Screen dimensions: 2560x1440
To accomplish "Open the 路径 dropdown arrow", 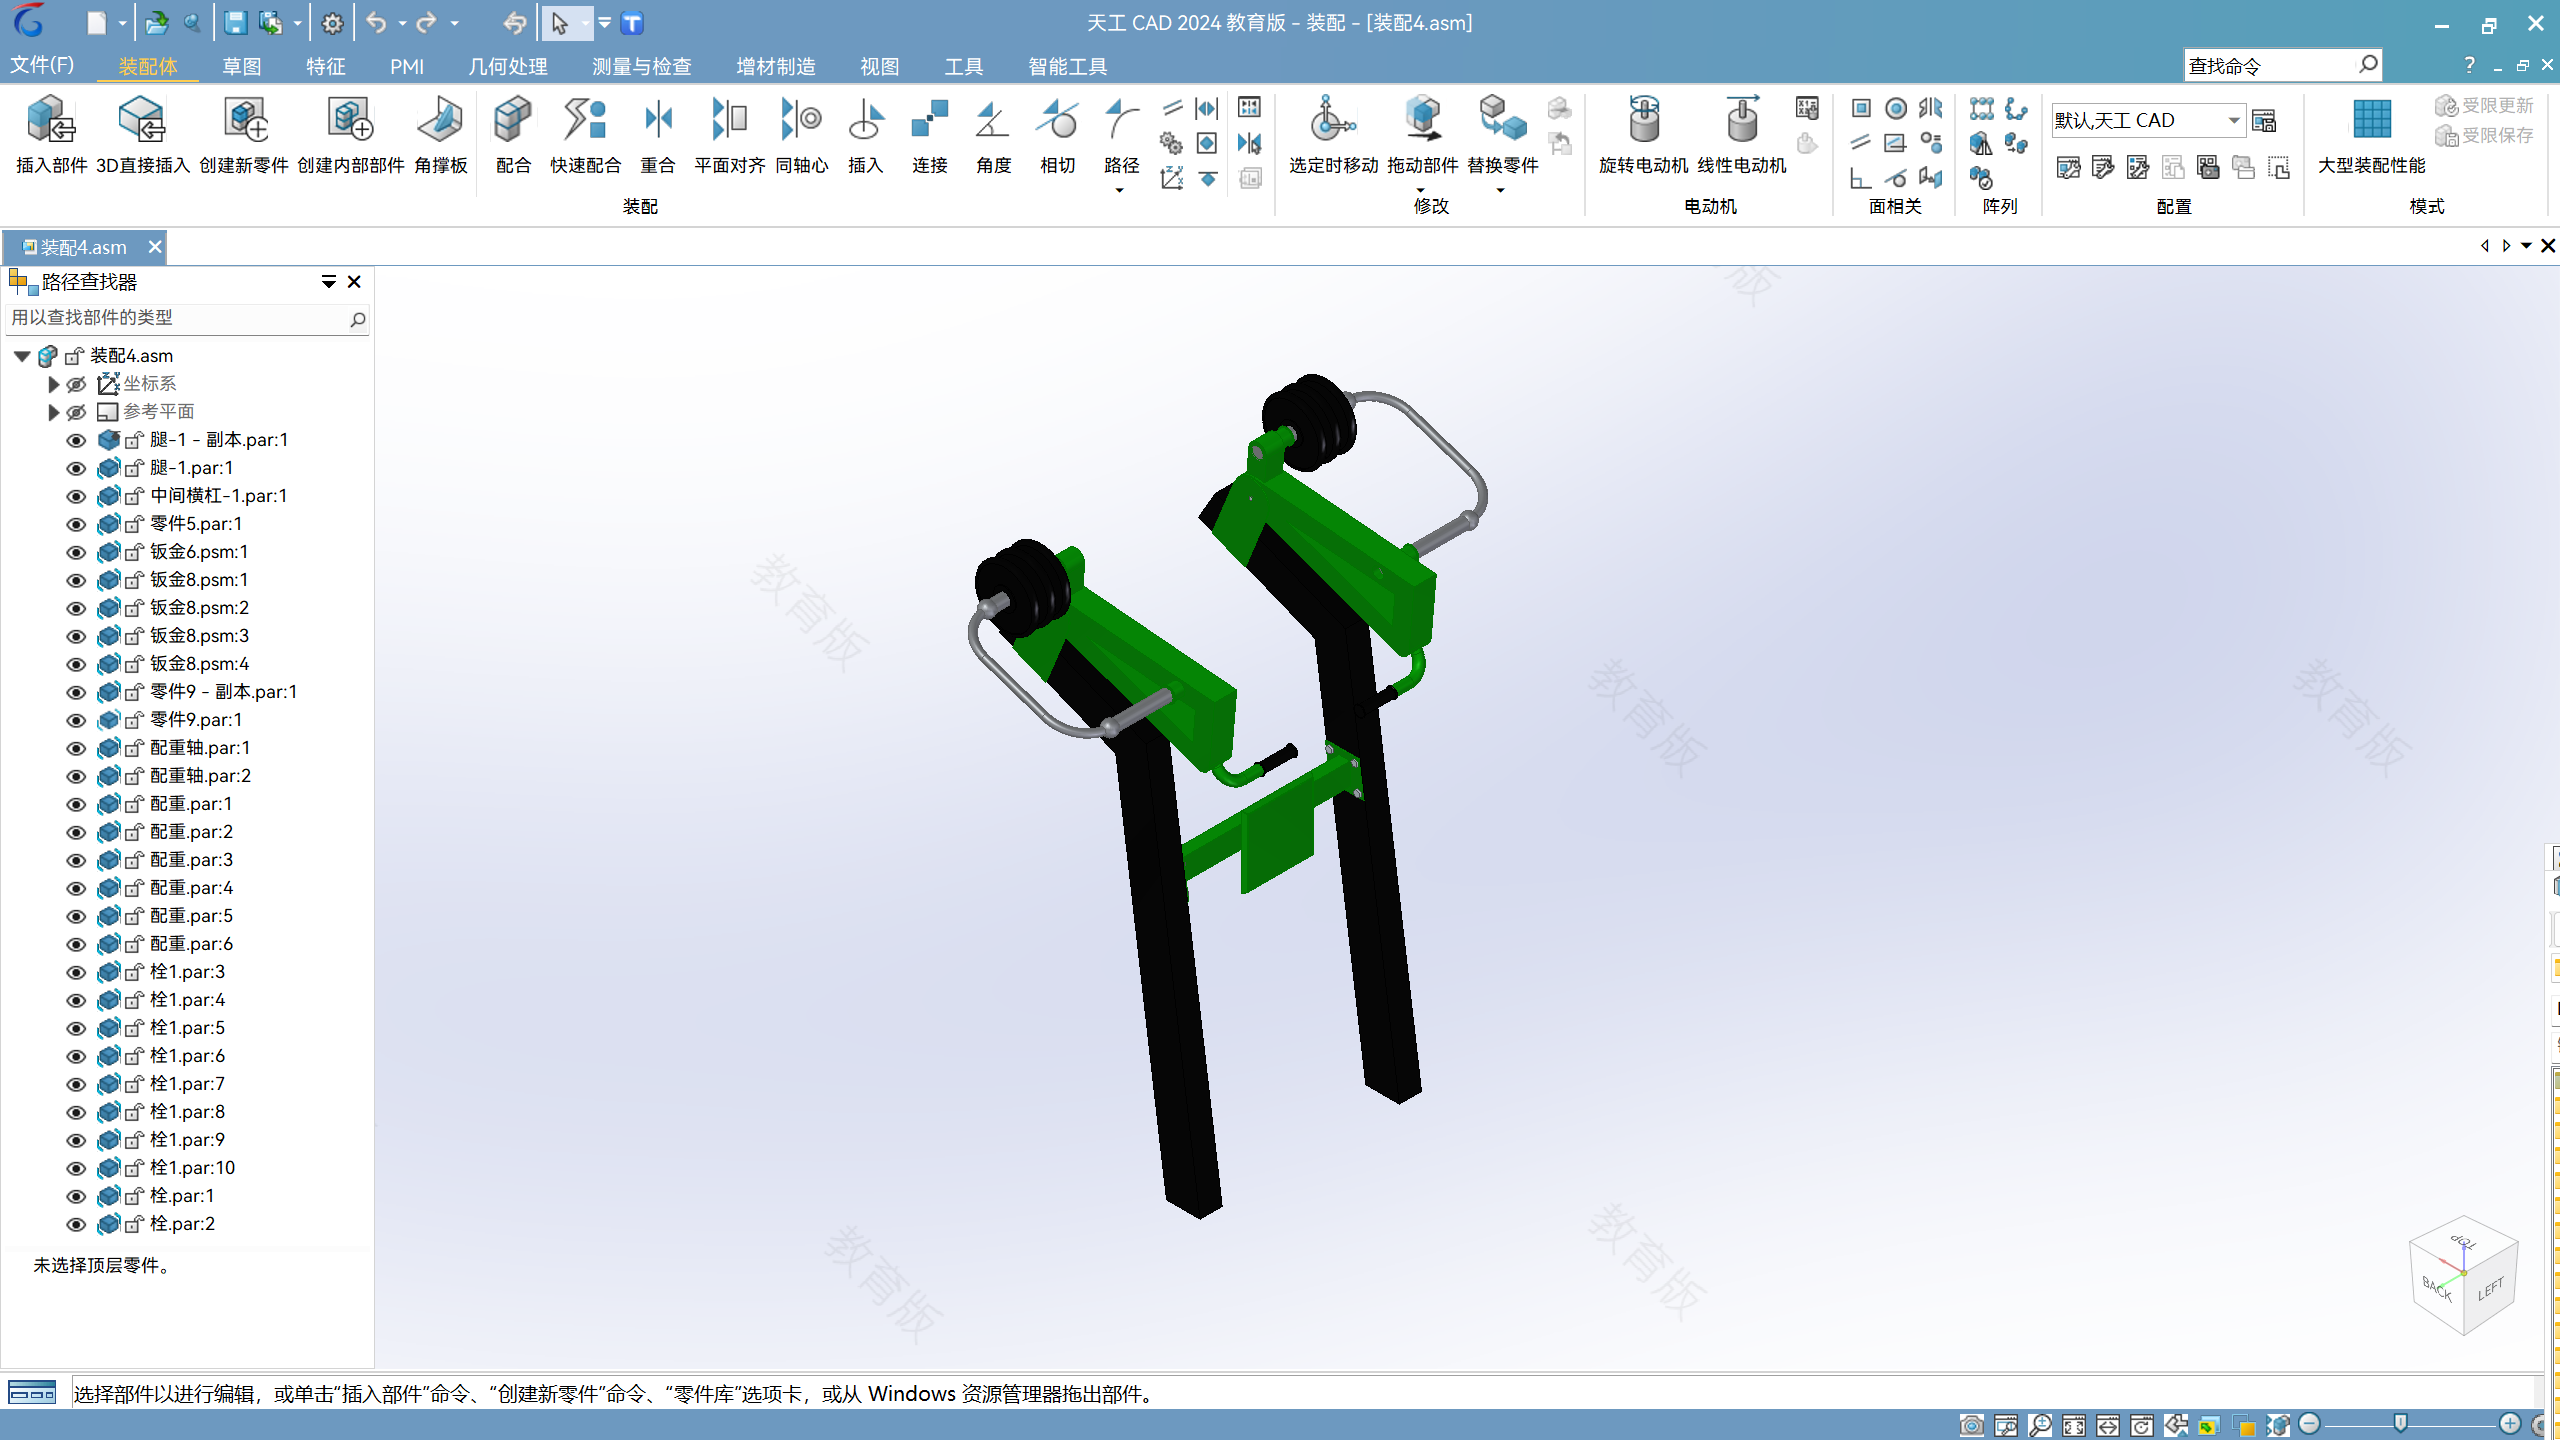I will tap(1120, 190).
